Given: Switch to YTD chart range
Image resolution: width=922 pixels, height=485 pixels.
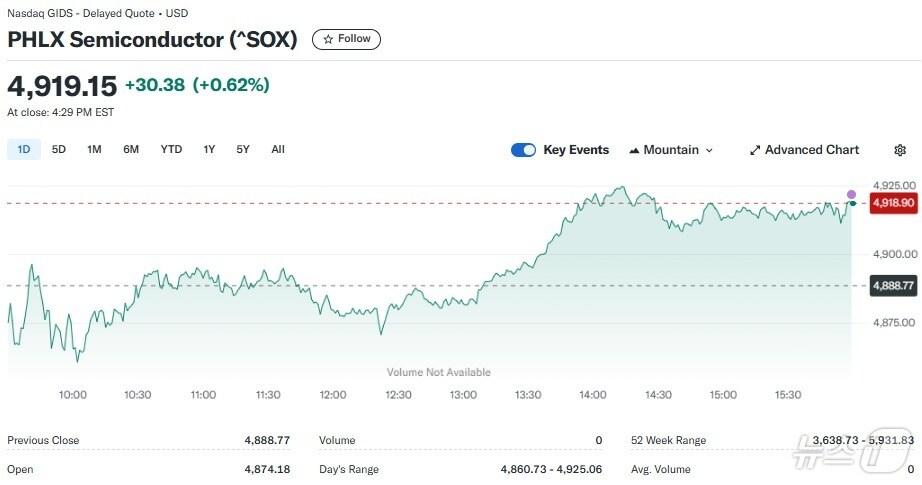Looking at the screenshot, I should [171, 149].
